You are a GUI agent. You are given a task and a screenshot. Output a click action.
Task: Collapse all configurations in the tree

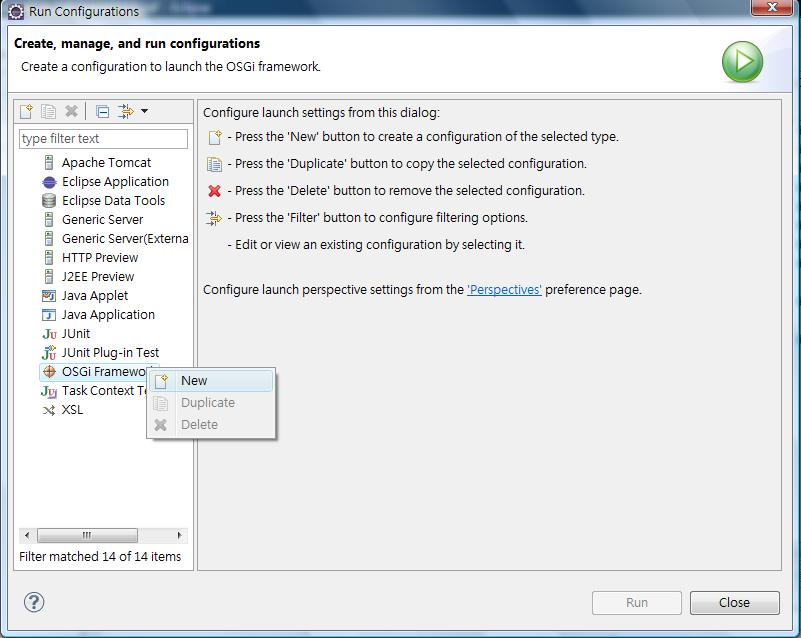pyautogui.click(x=102, y=111)
